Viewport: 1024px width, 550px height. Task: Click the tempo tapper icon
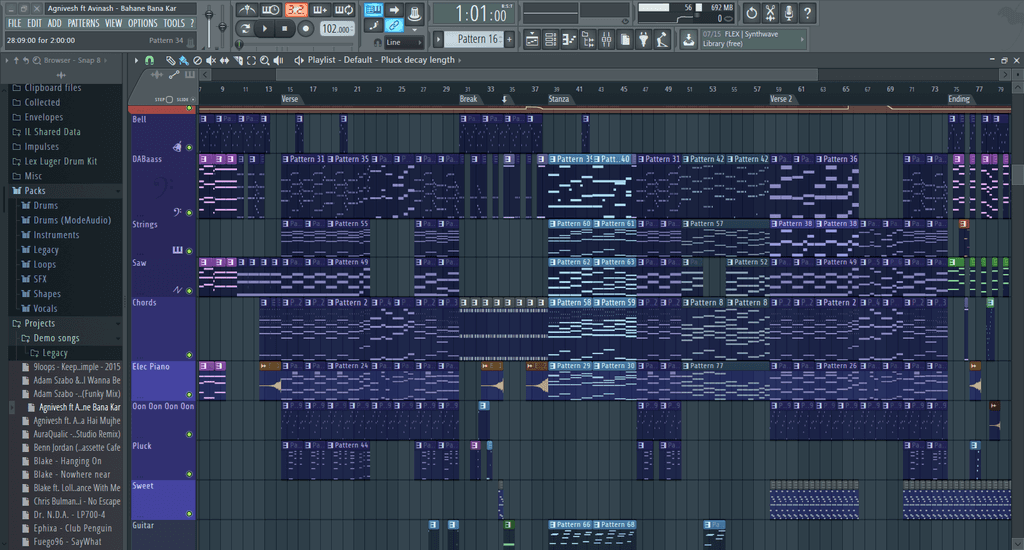click(x=662, y=40)
